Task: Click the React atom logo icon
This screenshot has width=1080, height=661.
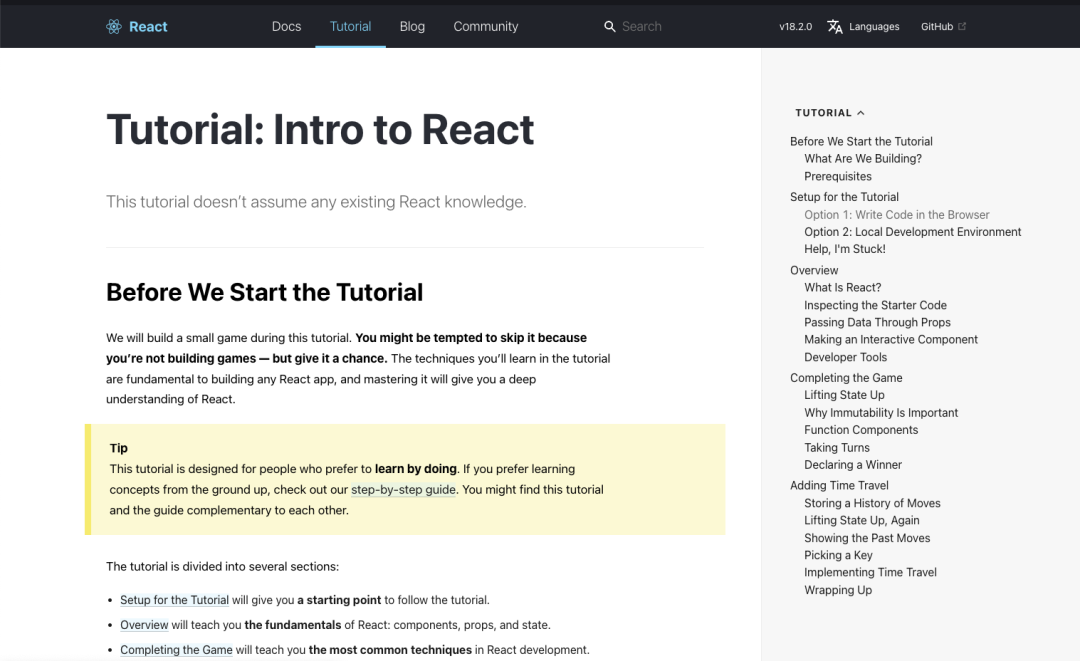Action: click(x=114, y=26)
